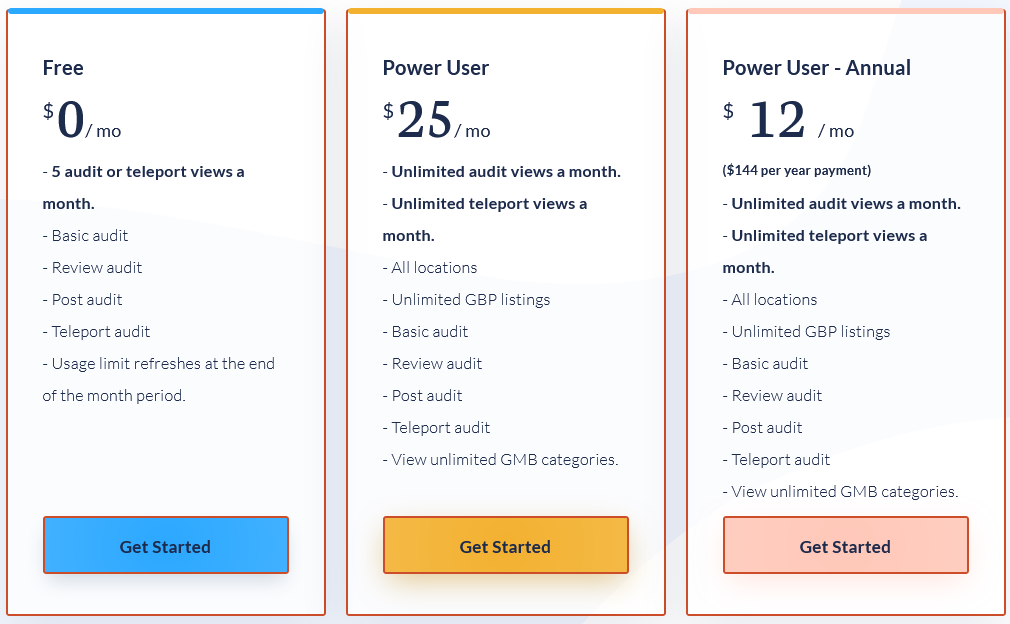This screenshot has width=1010, height=624.
Task: Click the ($144 per year payment) note
Action: (x=796, y=170)
